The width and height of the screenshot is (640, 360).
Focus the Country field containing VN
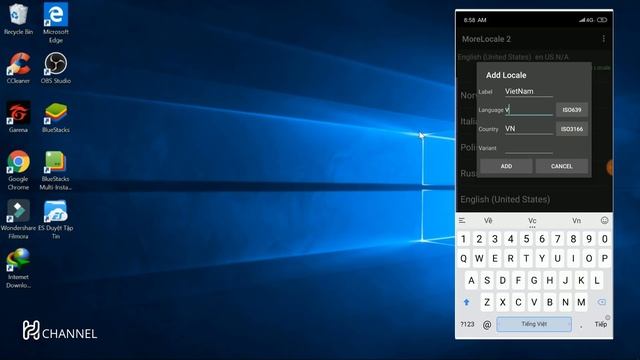coord(529,129)
